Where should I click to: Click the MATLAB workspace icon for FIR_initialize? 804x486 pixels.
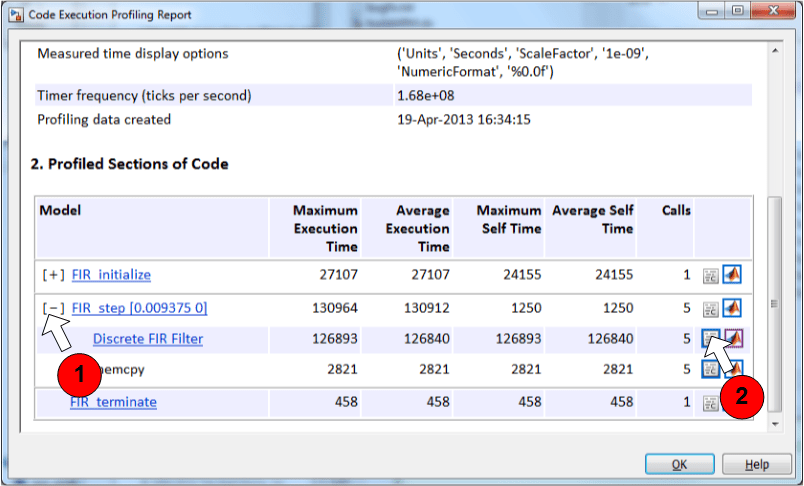click(732, 274)
